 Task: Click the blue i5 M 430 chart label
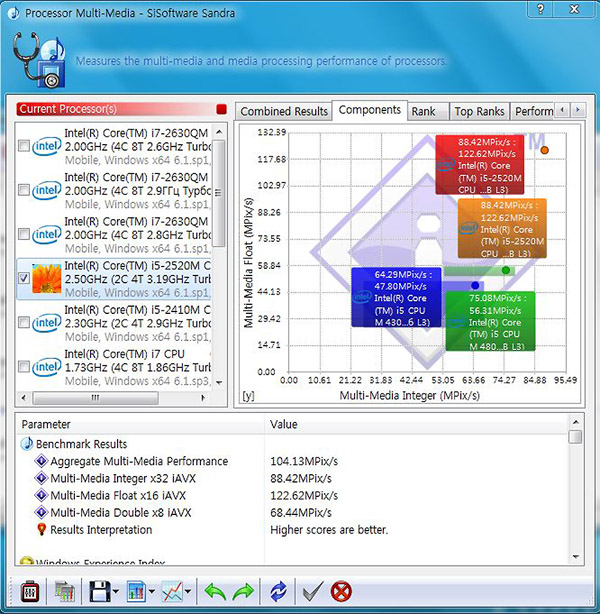(x=396, y=297)
